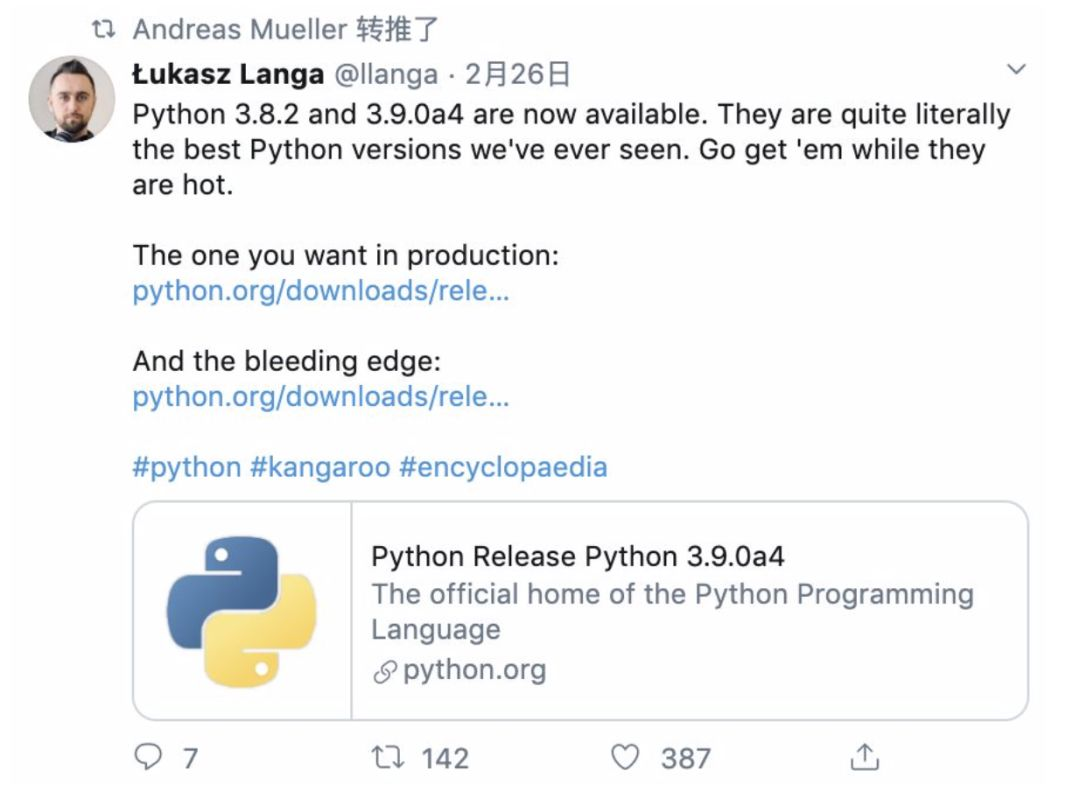
Task: Click the 387 likes count
Action: click(x=685, y=758)
